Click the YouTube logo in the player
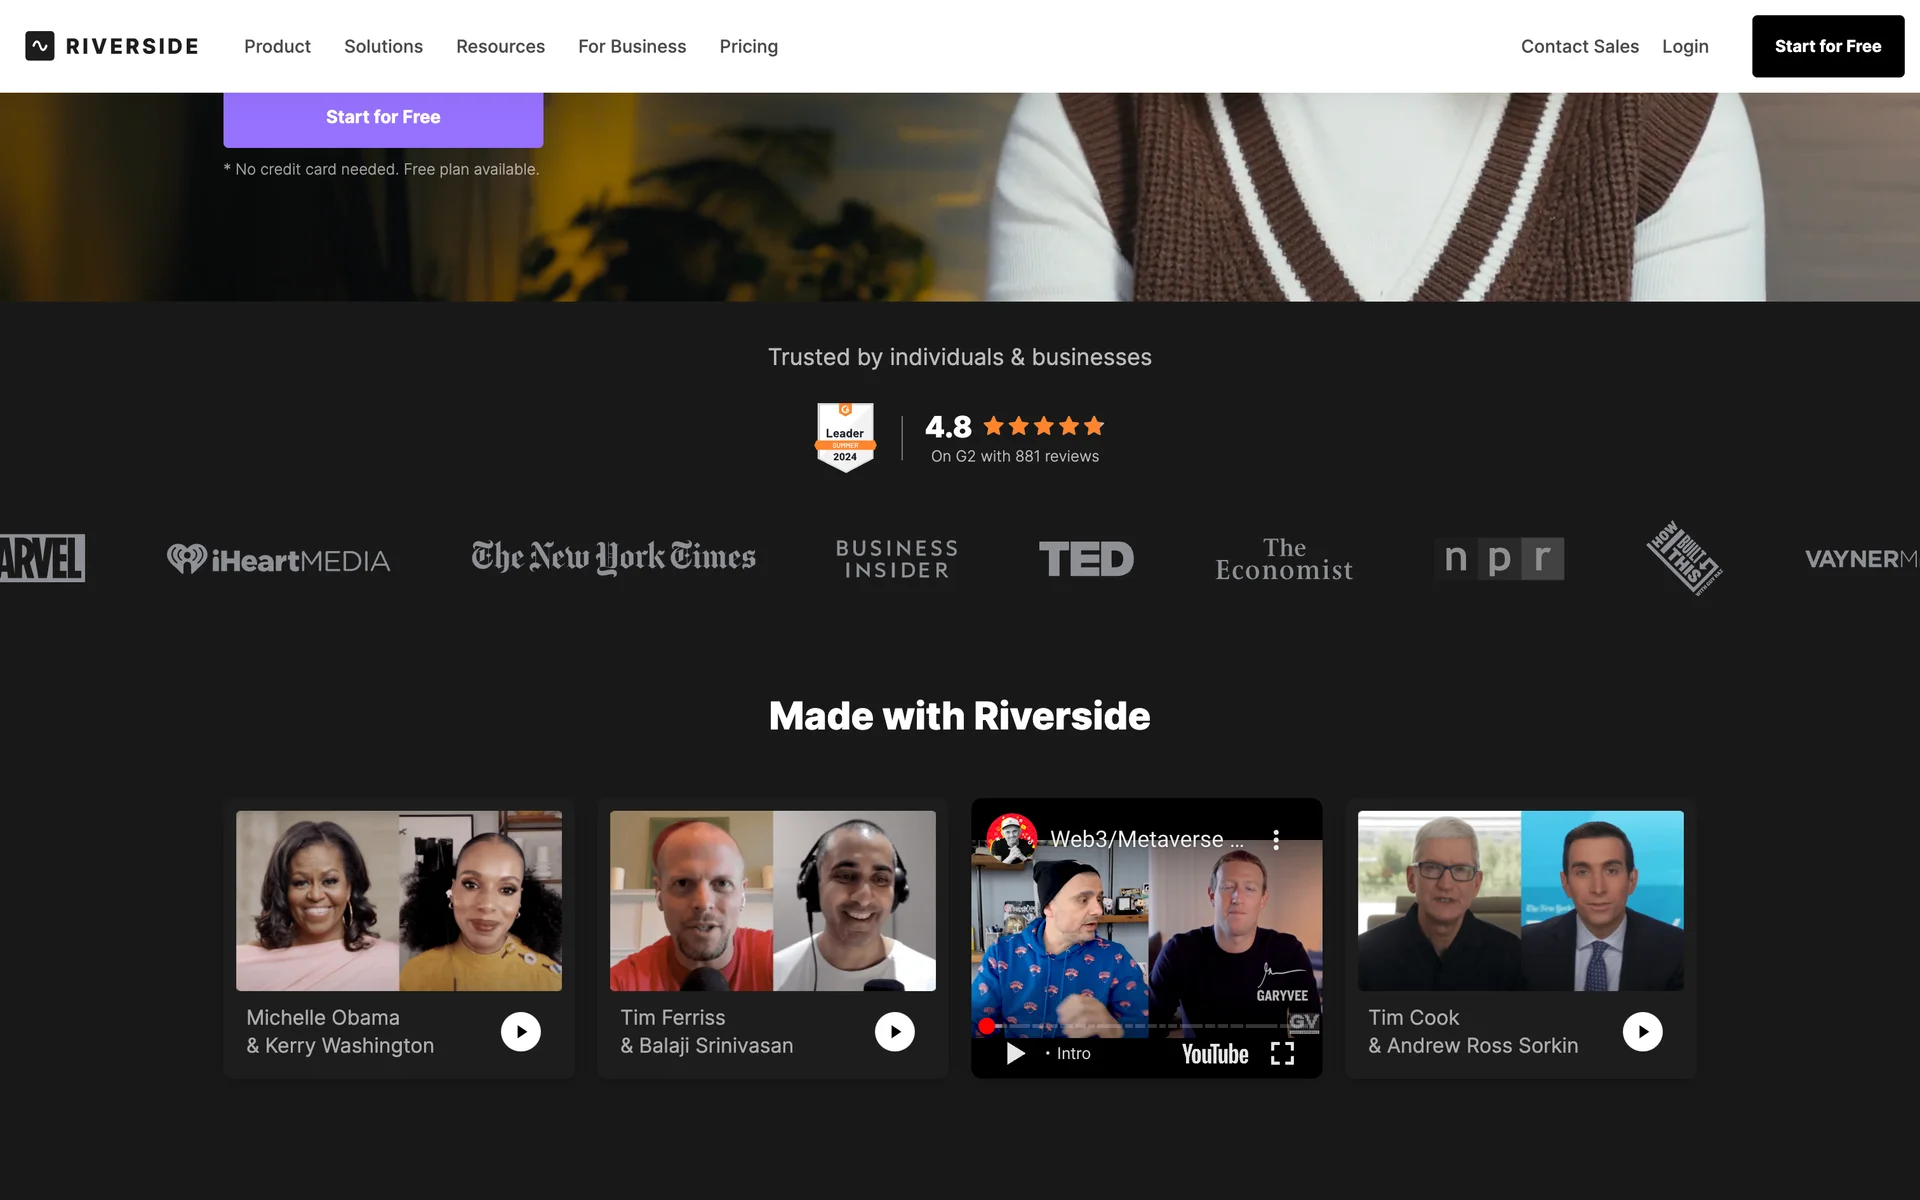Screen dimensions: 1920x1200 pos(1215,1054)
